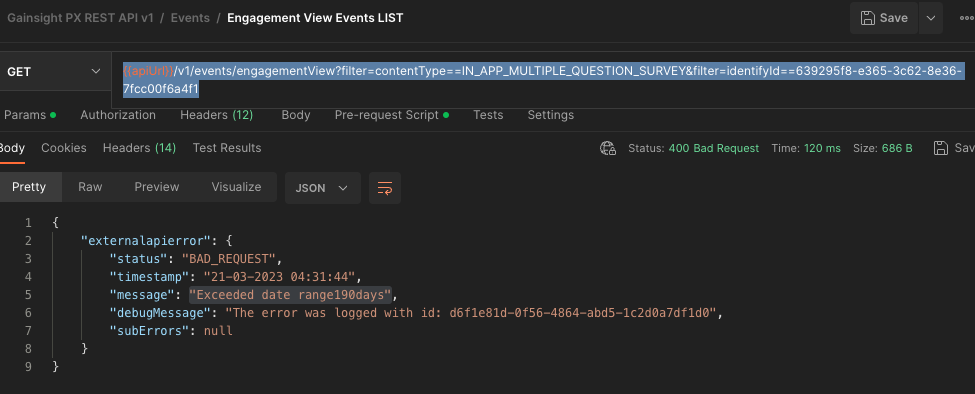Open the Headers (12) request tab

pos(216,115)
